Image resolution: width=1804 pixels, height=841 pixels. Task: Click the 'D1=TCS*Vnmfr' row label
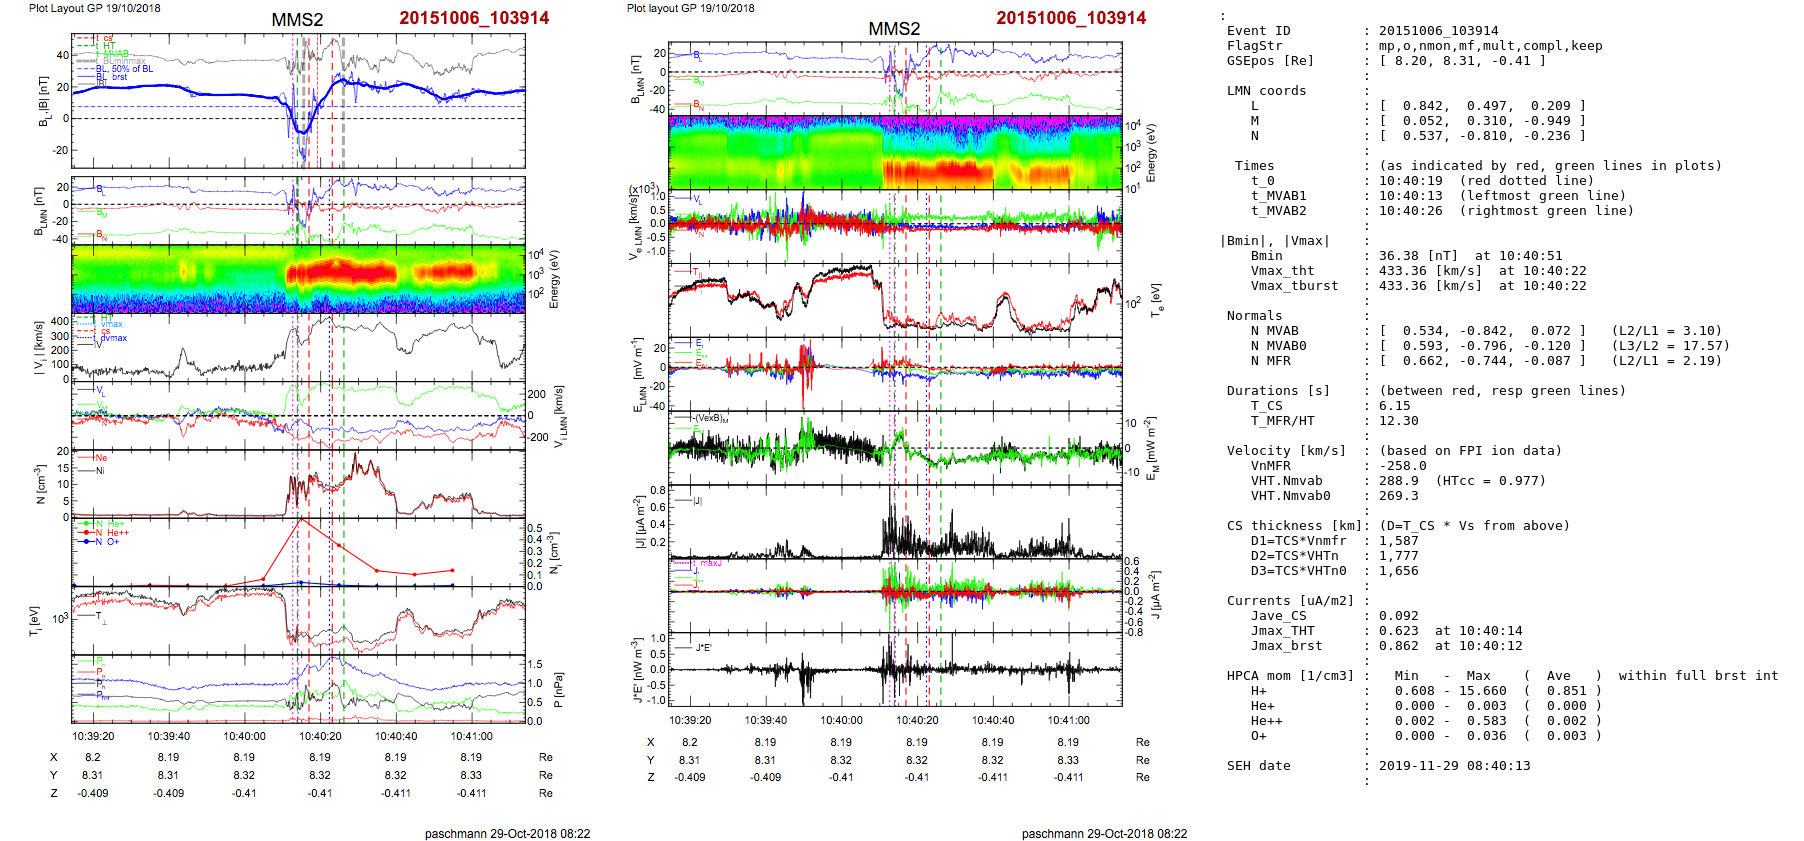(1298, 541)
